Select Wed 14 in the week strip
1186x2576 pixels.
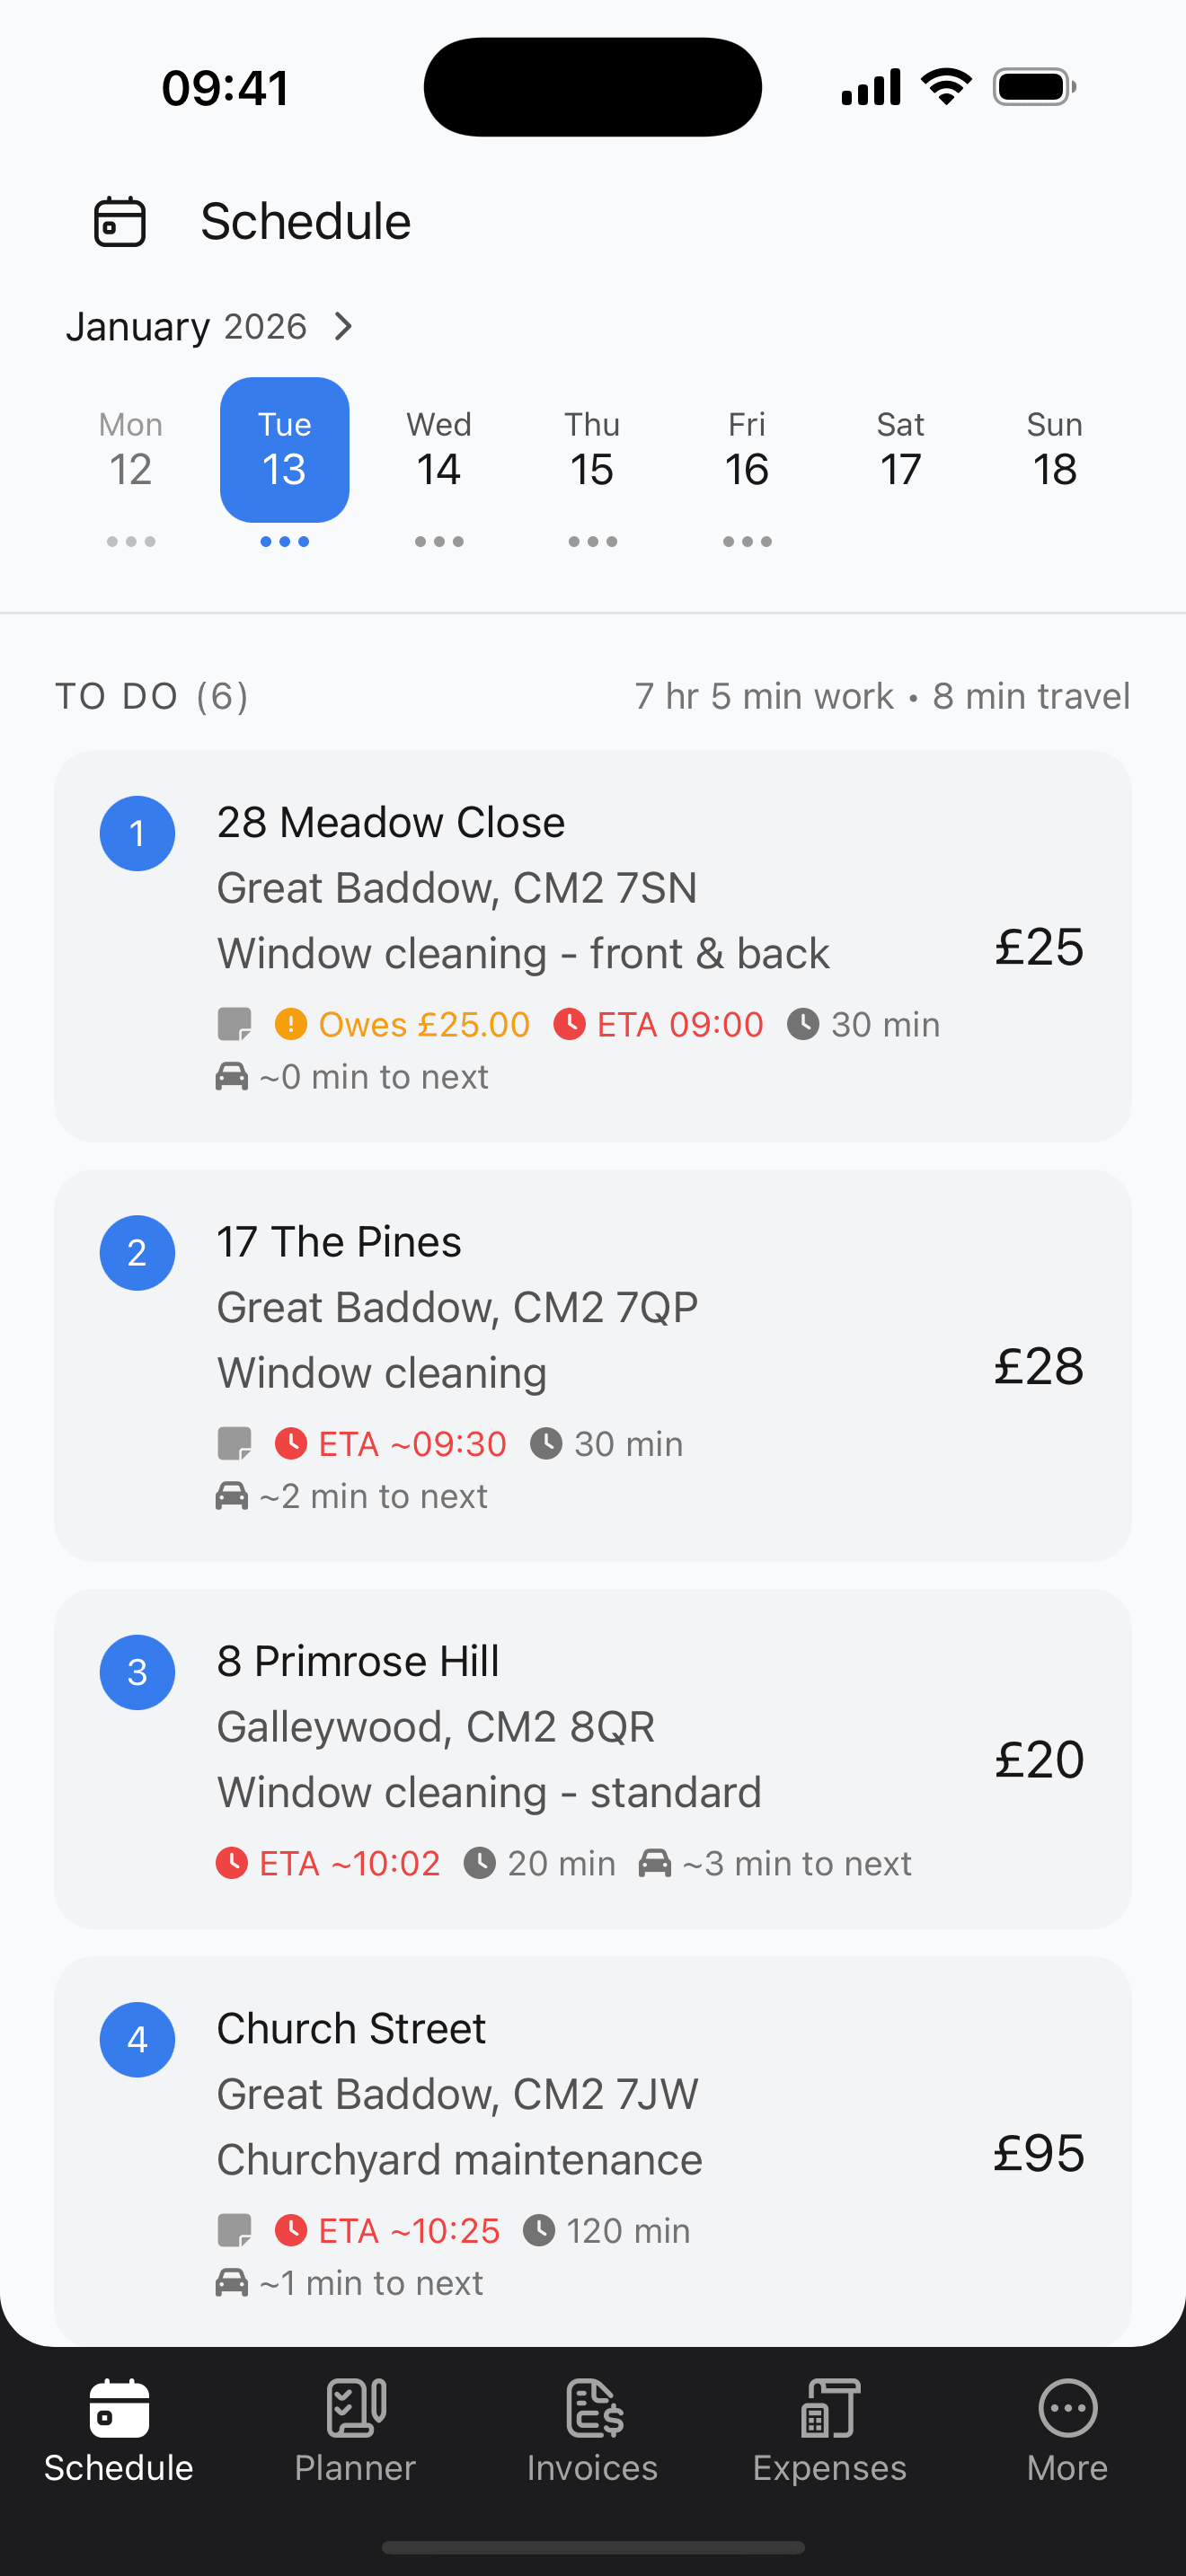click(x=439, y=452)
